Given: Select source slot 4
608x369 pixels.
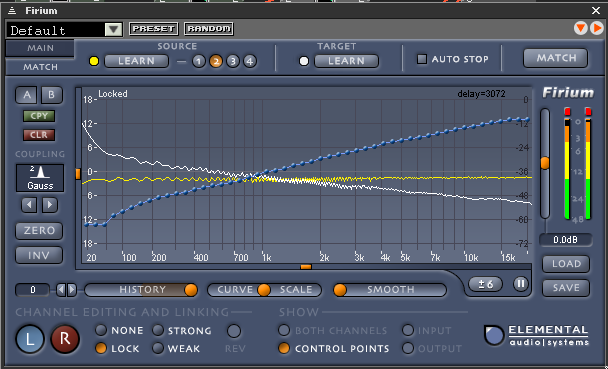Looking at the screenshot, I should [250, 61].
